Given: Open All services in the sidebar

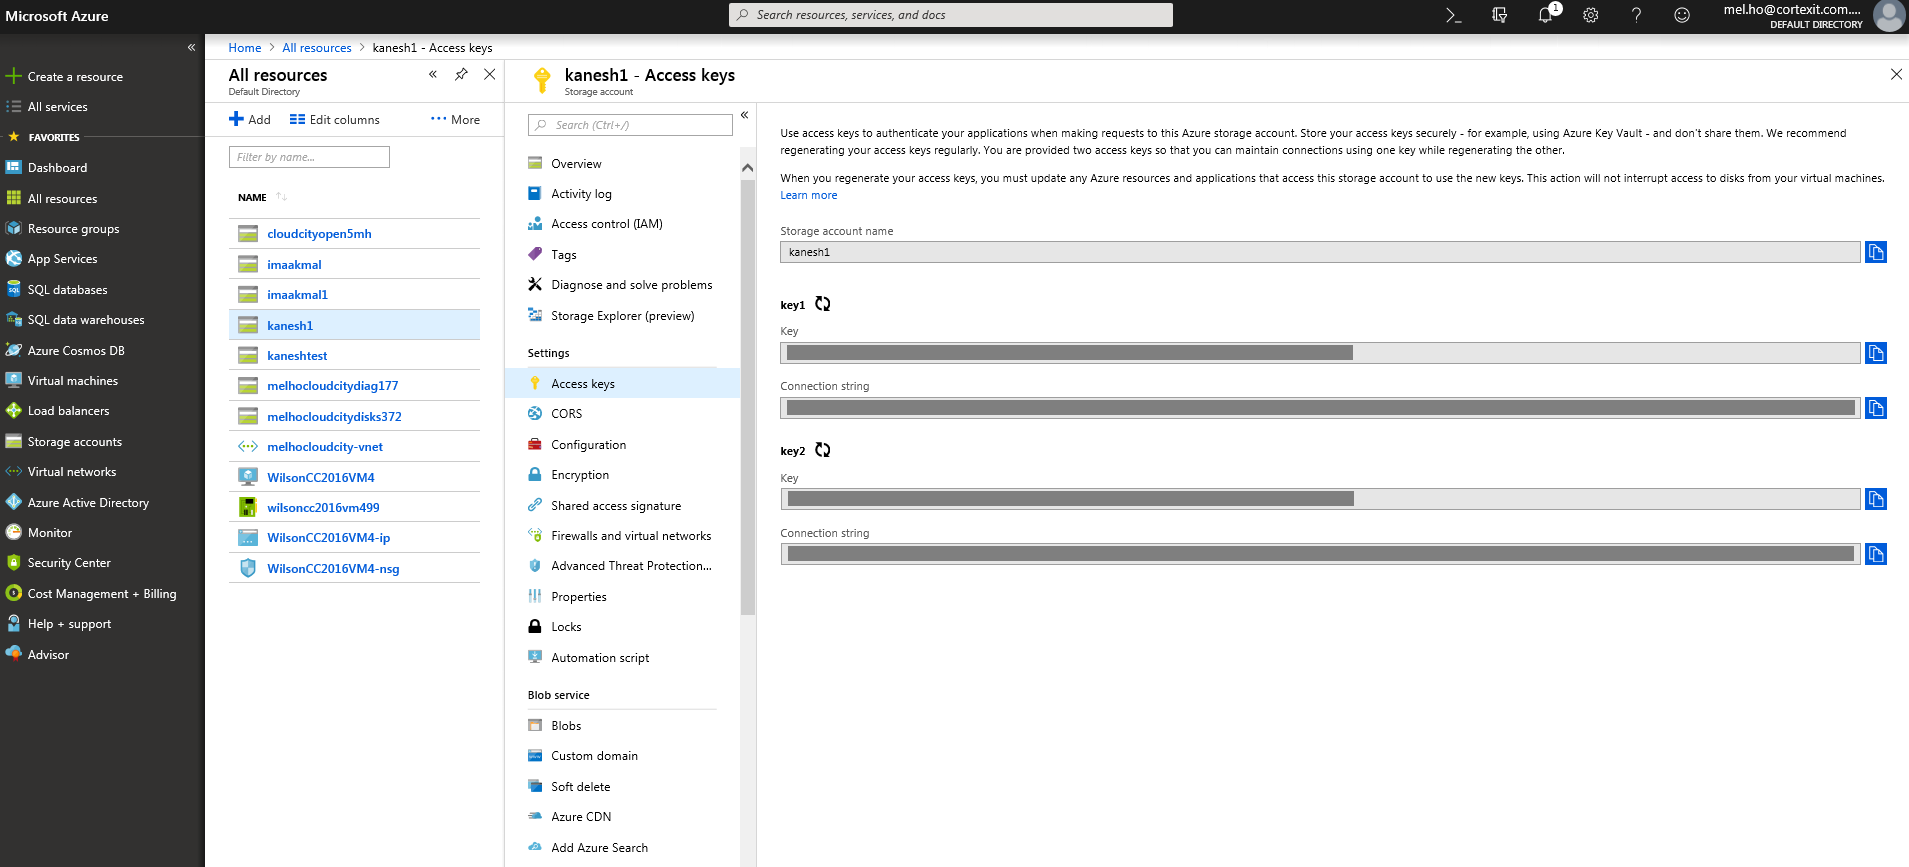Looking at the screenshot, I should [x=57, y=107].
